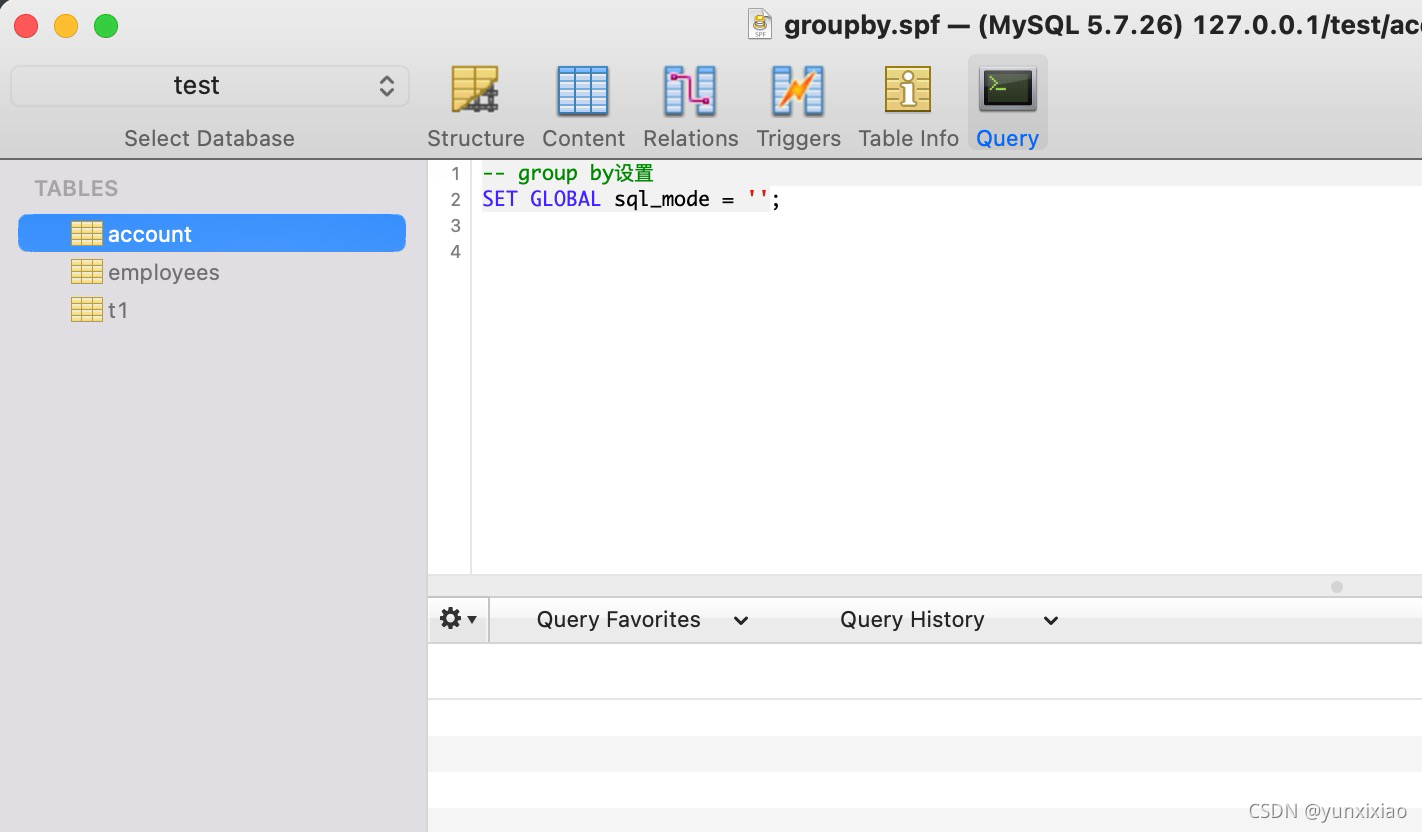Open the Select Database dropdown
Image resolution: width=1422 pixels, height=832 pixels.
(209, 85)
